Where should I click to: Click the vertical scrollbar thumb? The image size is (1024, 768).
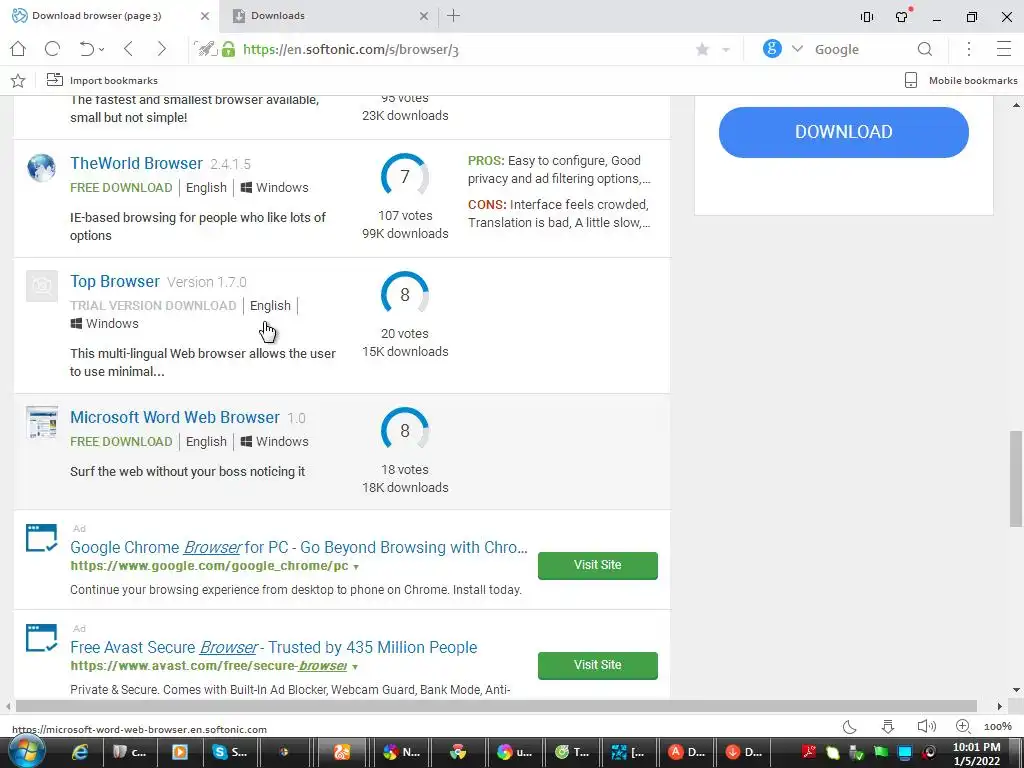(x=1016, y=478)
